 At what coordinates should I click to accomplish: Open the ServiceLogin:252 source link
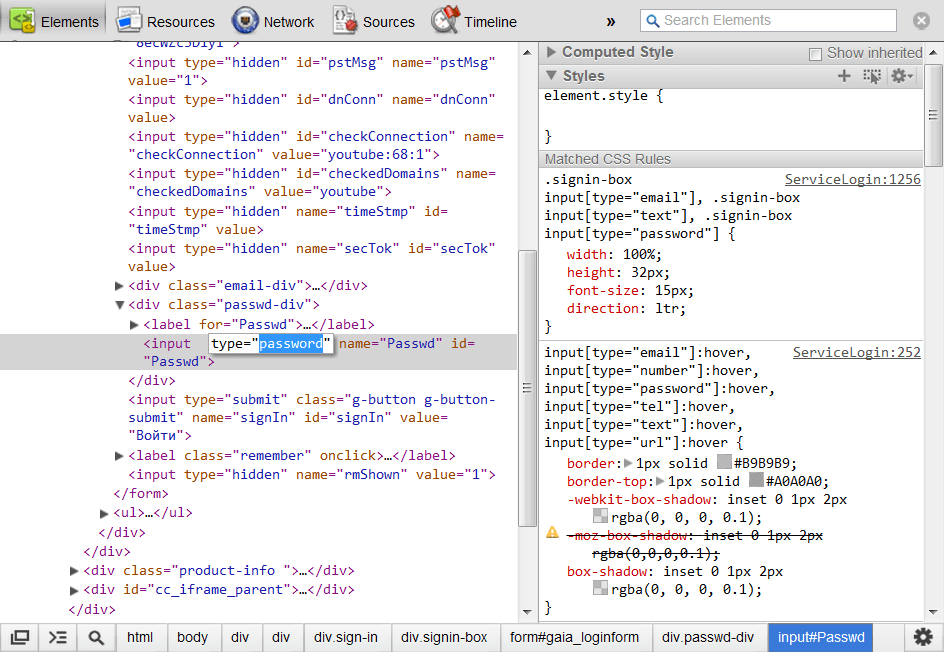click(x=856, y=353)
